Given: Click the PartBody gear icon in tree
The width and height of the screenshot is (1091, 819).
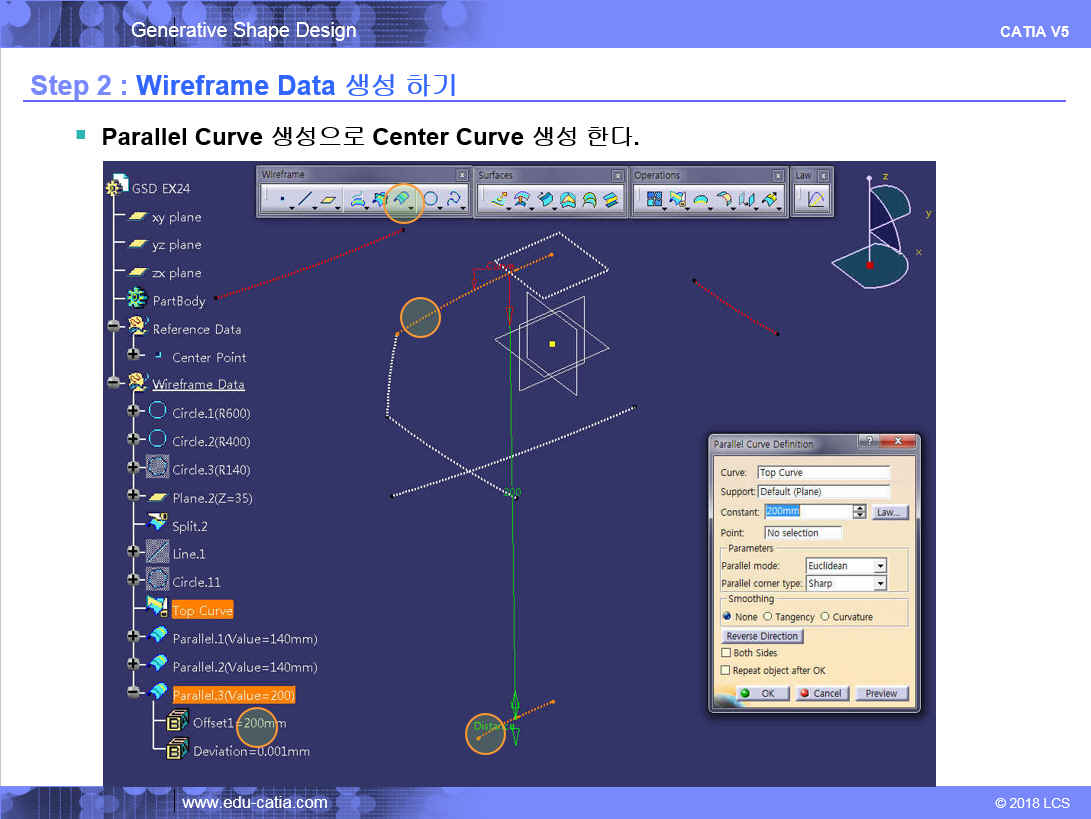Looking at the screenshot, I should pos(137,300).
